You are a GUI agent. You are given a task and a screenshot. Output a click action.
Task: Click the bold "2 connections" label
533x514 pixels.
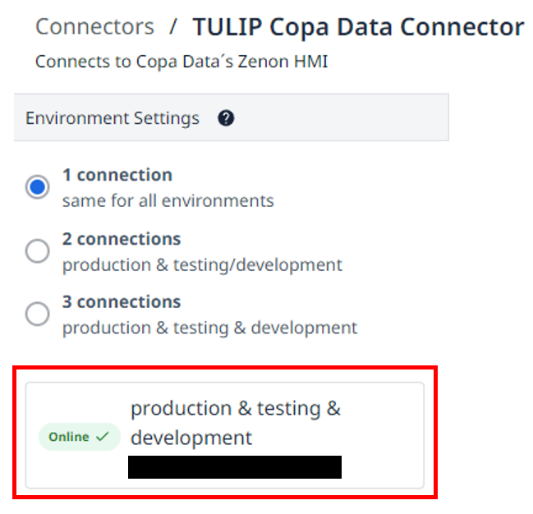tap(121, 239)
